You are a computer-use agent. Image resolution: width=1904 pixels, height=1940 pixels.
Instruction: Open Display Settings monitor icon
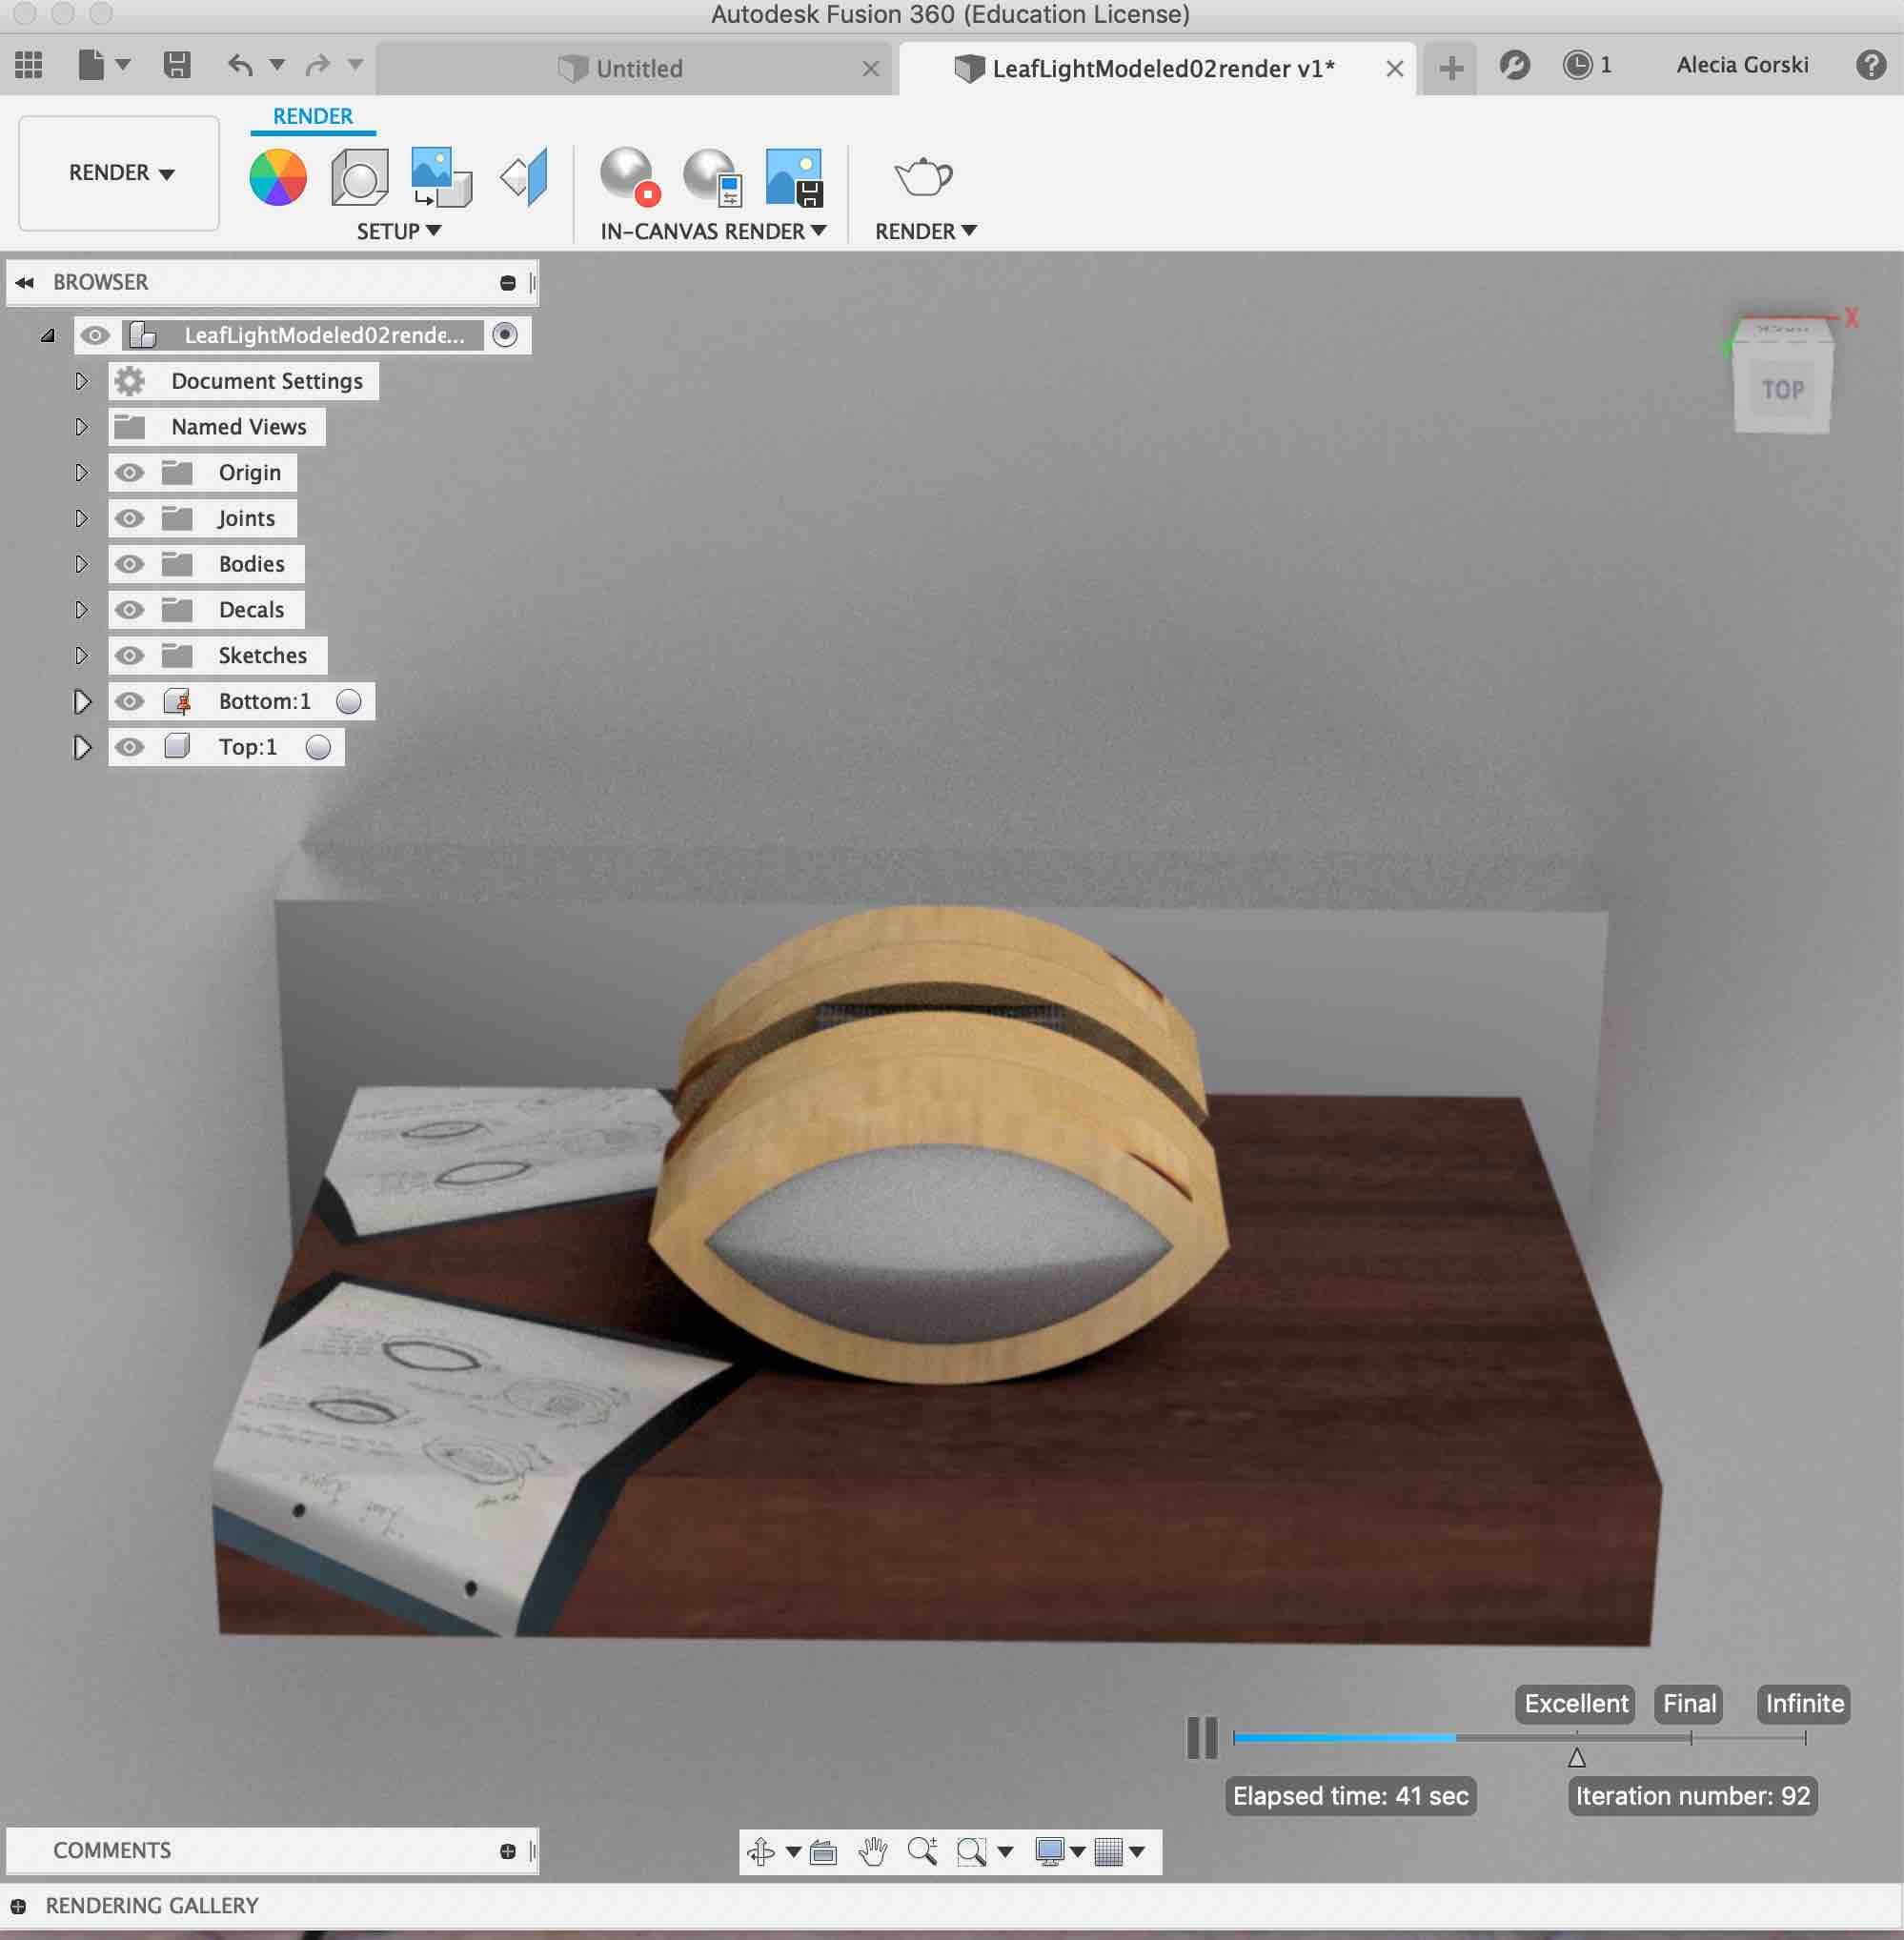tap(1049, 1852)
